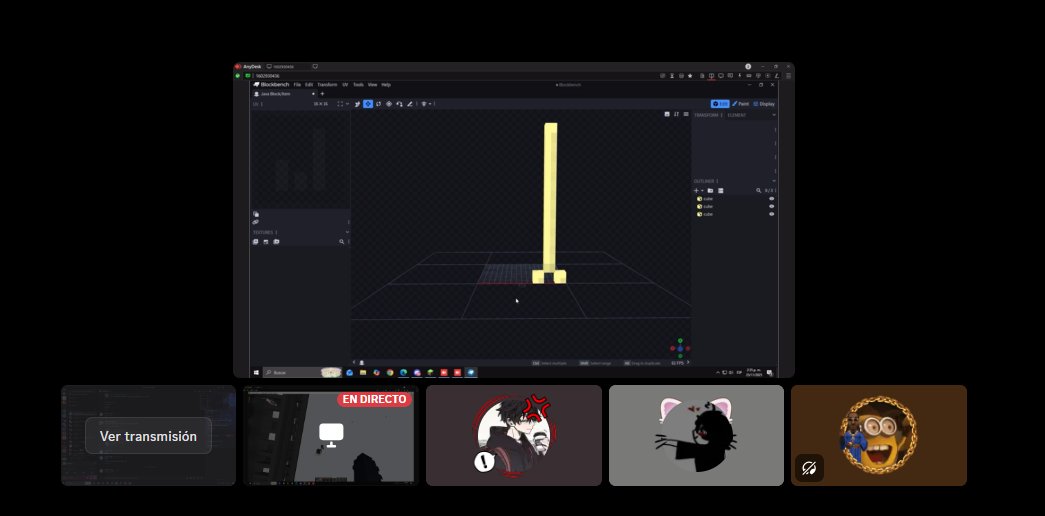Open the File menu in Blockbench
Screen dimensions: 1045x516
(x=297, y=85)
